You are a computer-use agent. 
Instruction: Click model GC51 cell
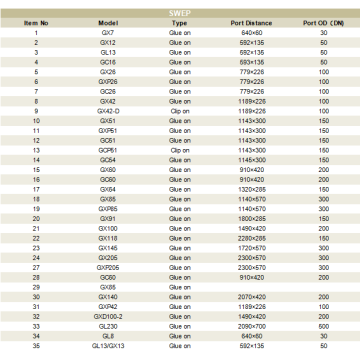tap(108, 140)
